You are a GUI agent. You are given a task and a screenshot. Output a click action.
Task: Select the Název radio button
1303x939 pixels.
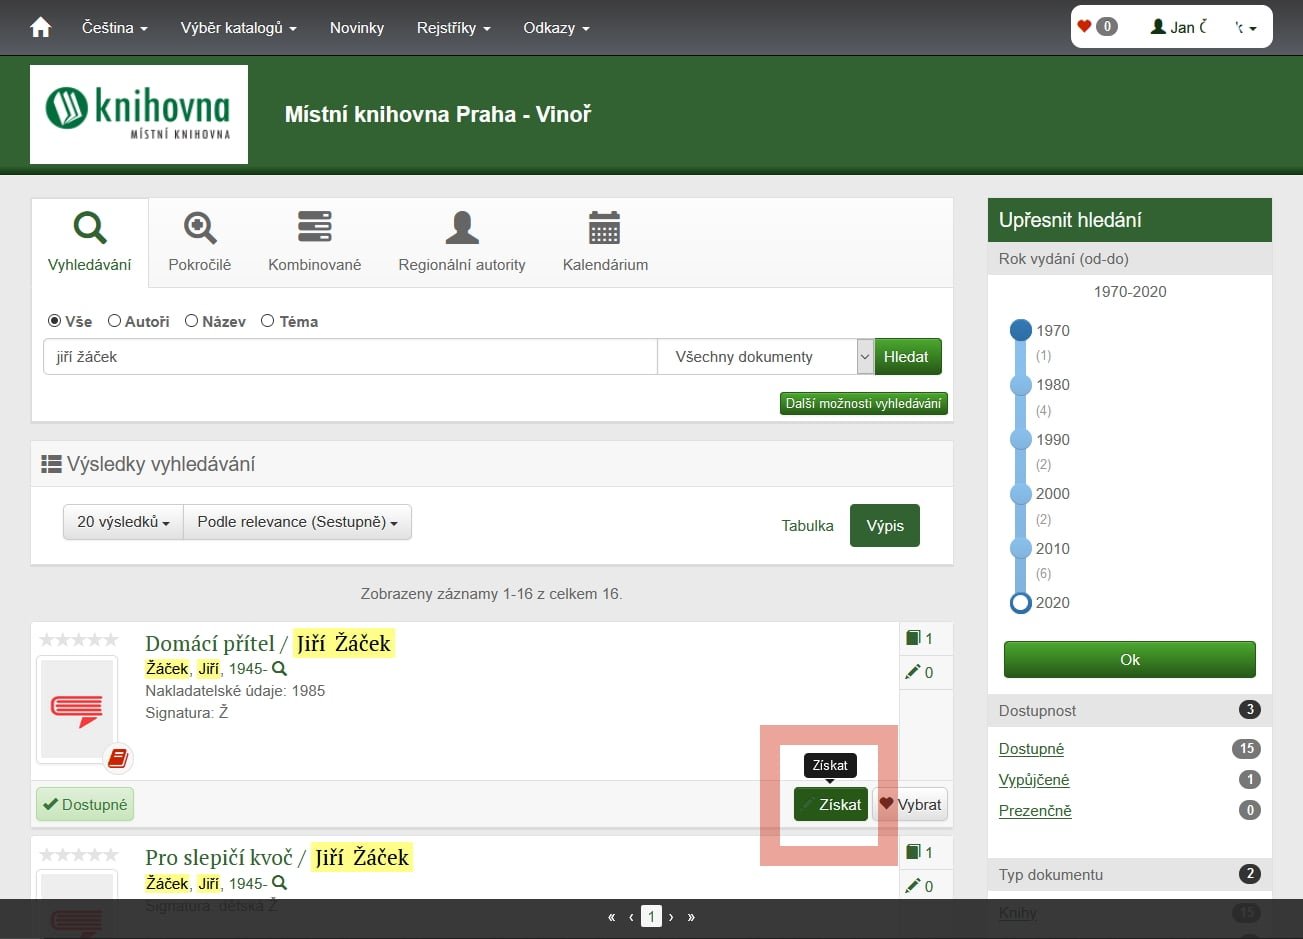(192, 321)
